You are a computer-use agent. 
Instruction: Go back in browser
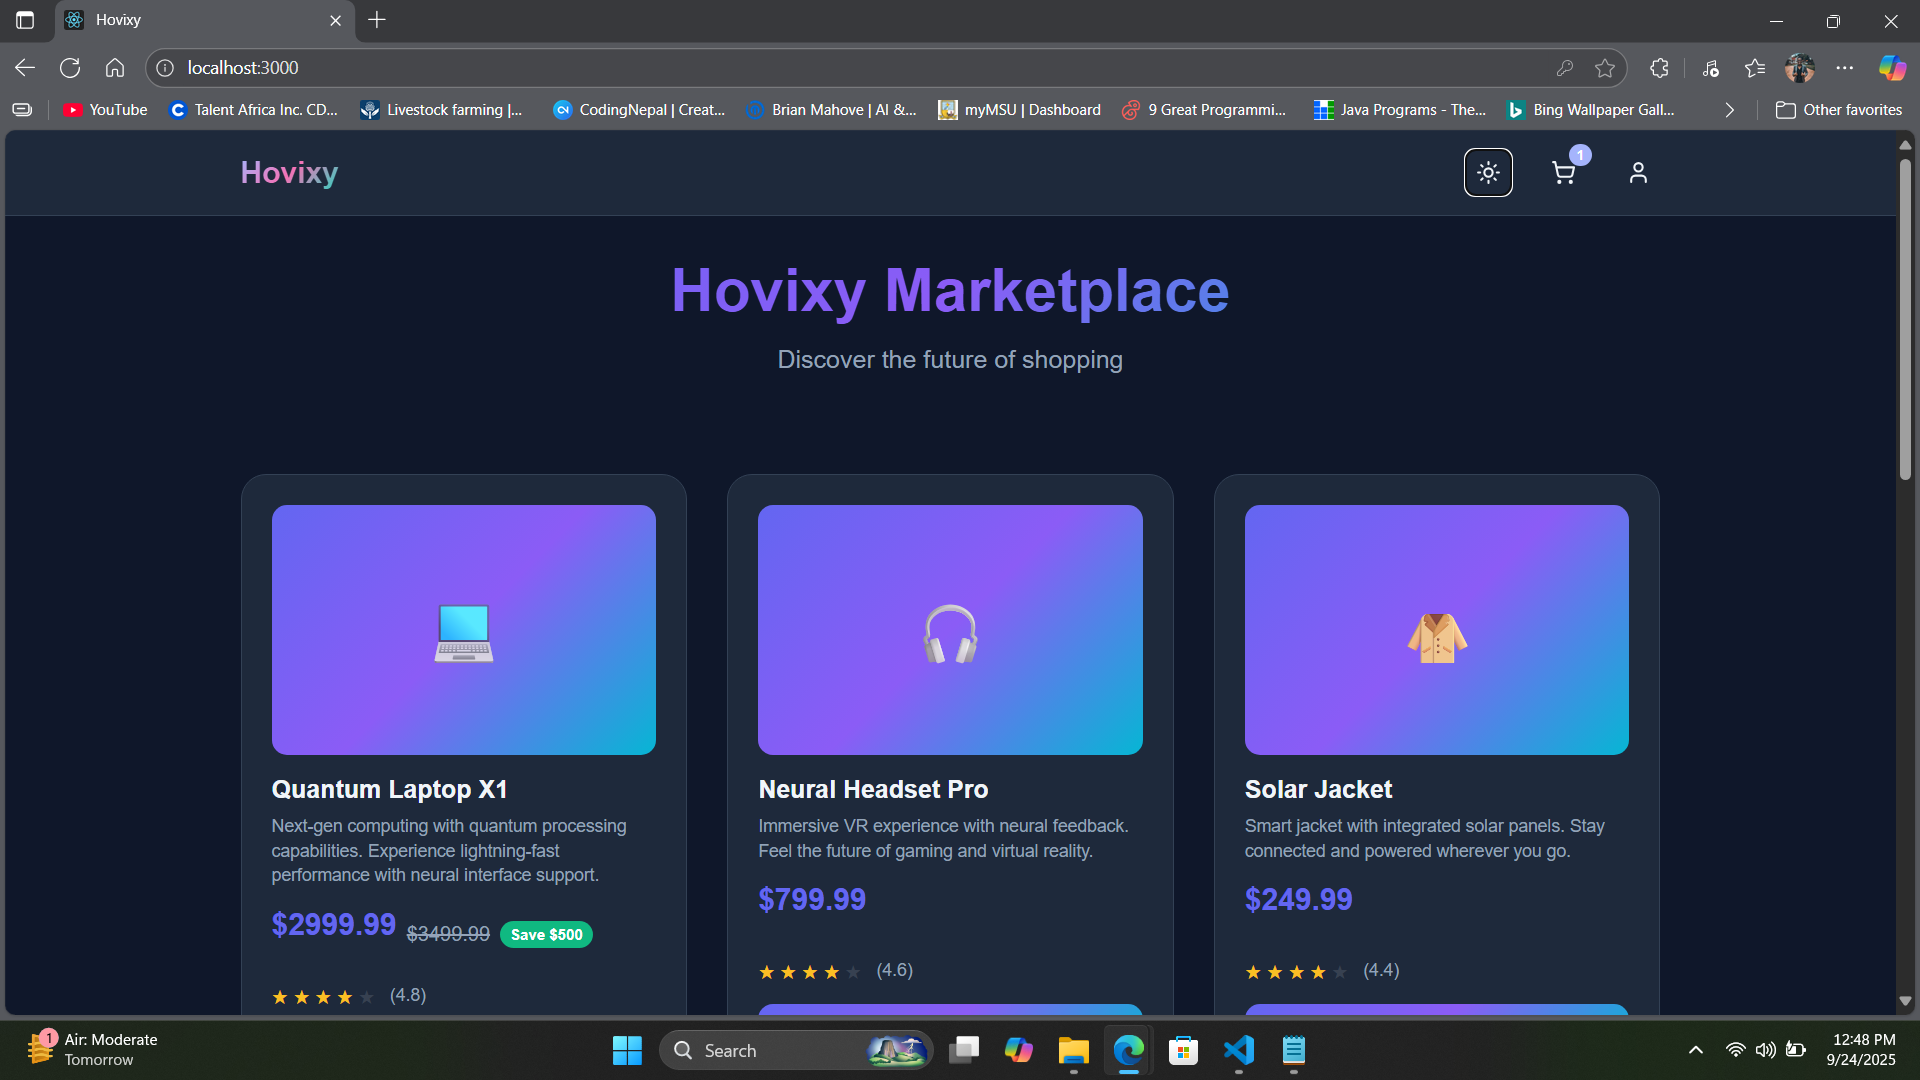point(25,68)
